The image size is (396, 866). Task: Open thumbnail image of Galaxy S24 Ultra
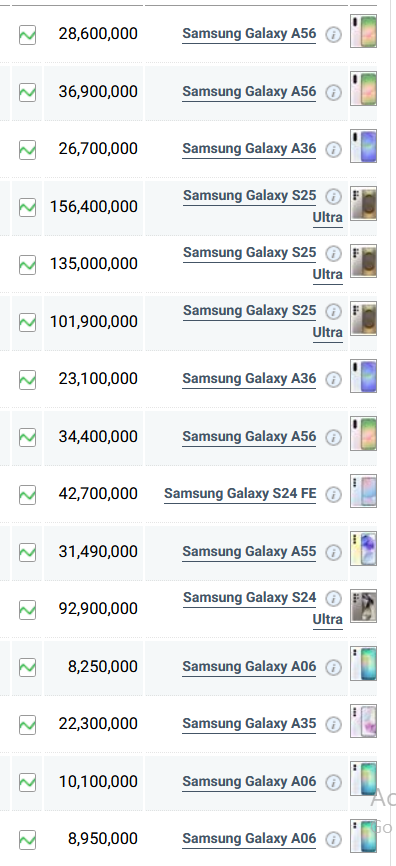363,606
